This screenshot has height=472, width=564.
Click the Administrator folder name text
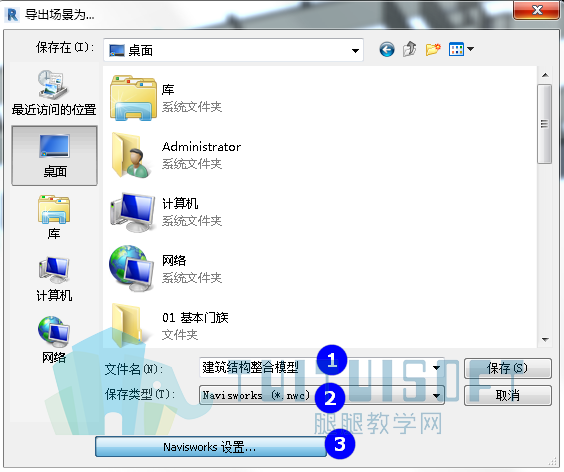click(x=201, y=147)
